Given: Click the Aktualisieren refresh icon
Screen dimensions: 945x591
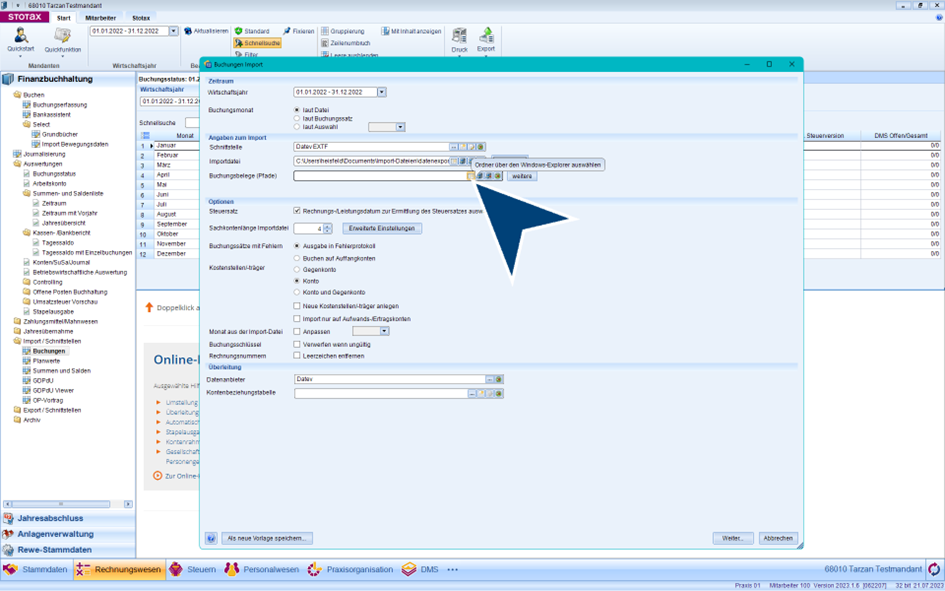Looking at the screenshot, I should click(188, 31).
